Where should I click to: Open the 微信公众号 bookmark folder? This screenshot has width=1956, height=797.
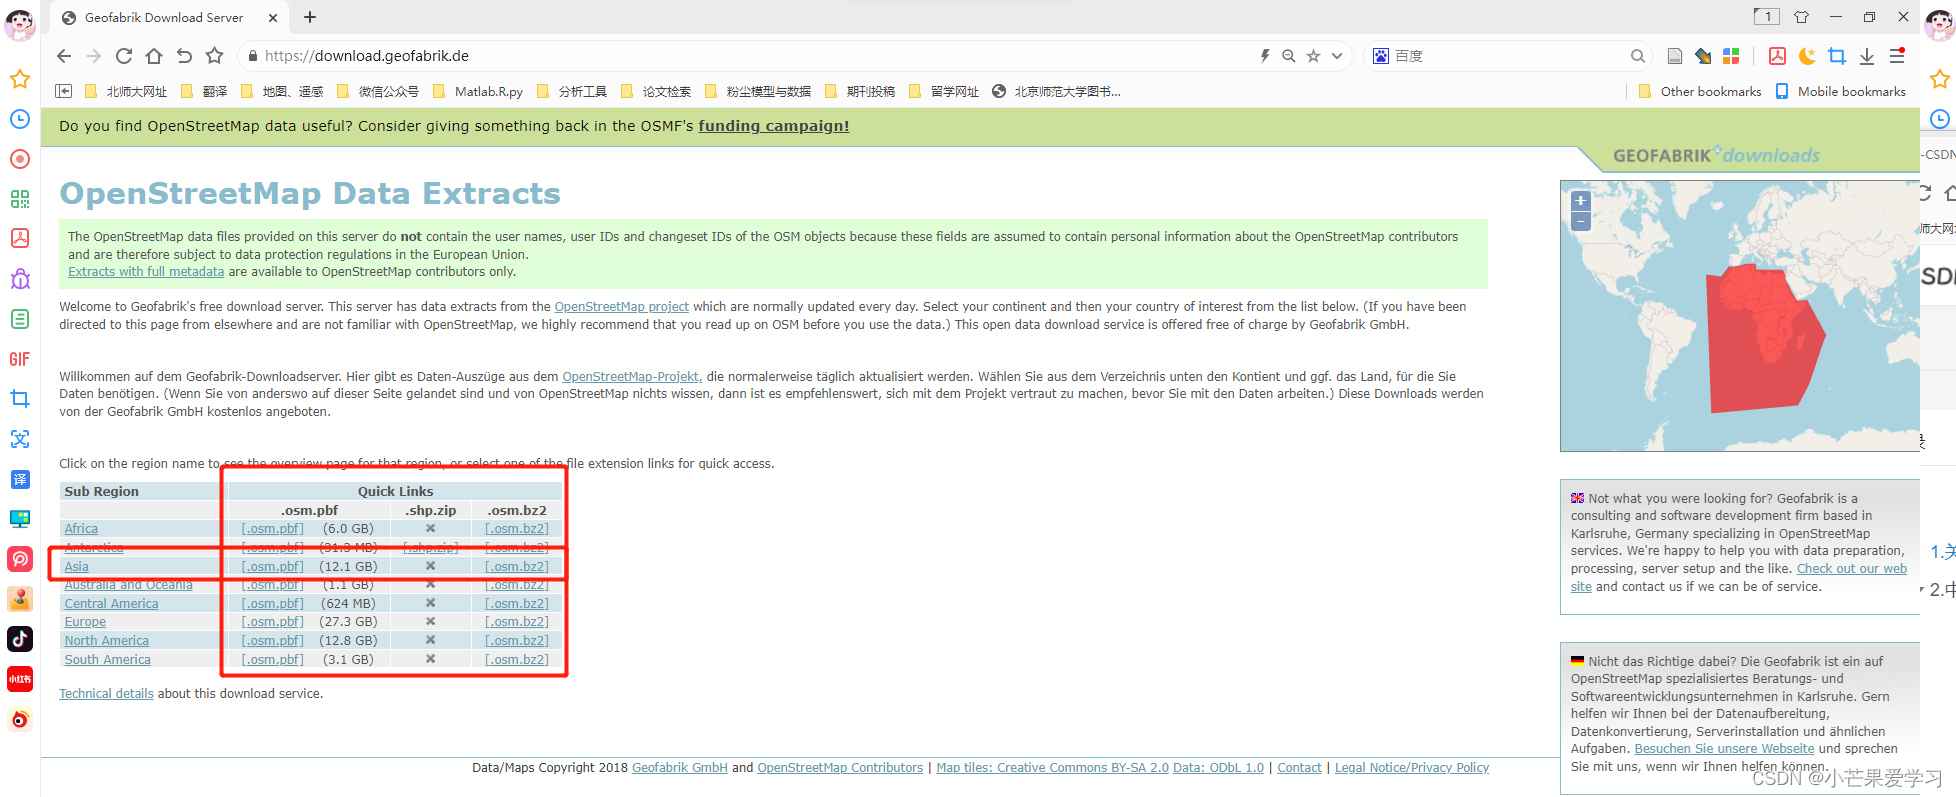click(x=378, y=91)
